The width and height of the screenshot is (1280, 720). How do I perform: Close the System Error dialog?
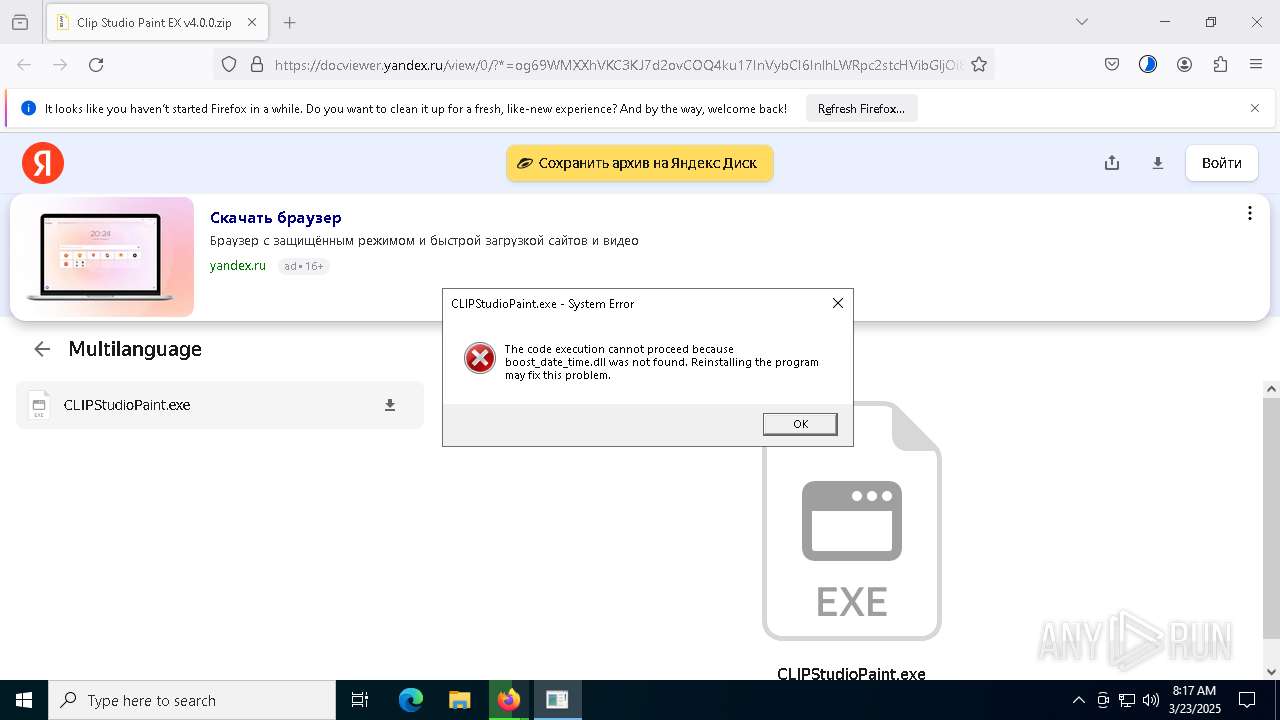(x=838, y=303)
